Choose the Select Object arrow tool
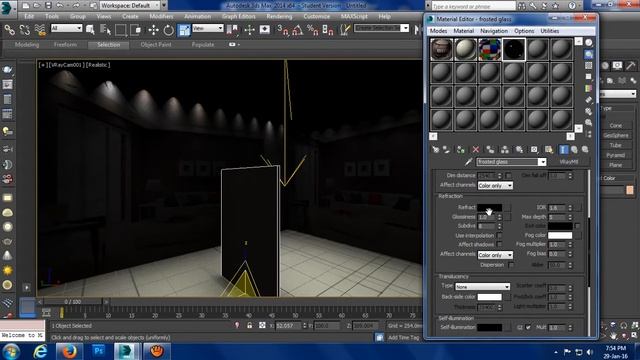Screen dimensions: 640x360 point(91,30)
